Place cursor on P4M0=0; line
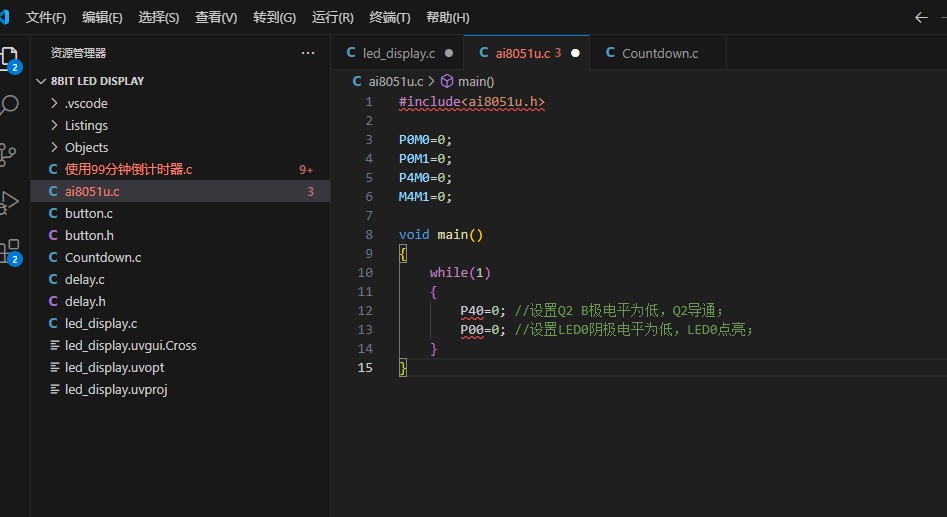The image size is (947, 517). tap(425, 178)
